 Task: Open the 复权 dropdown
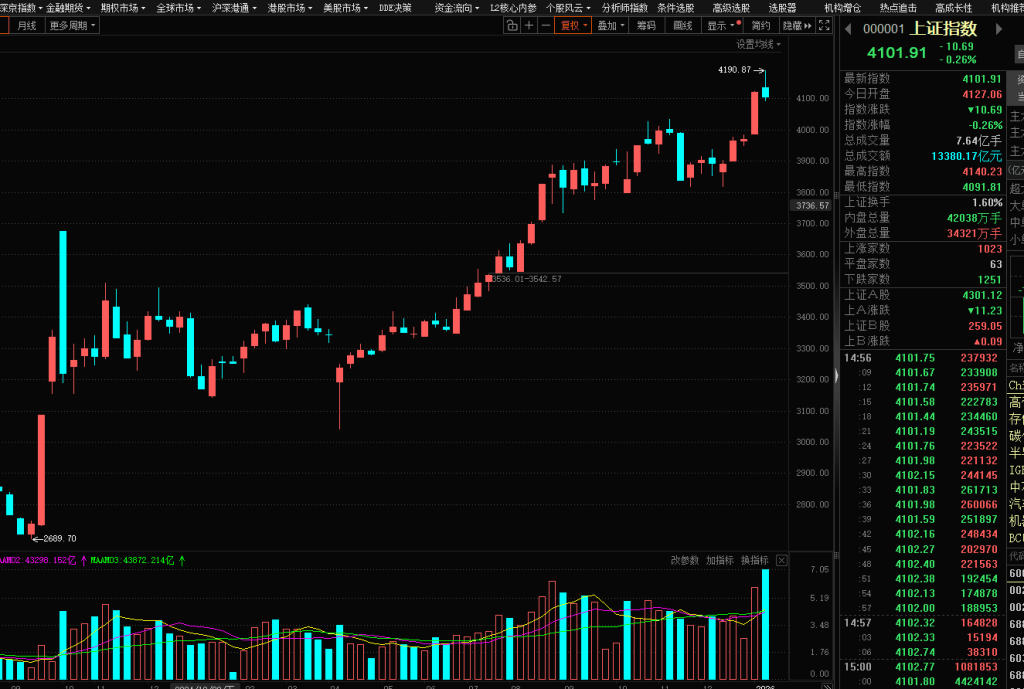(574, 26)
